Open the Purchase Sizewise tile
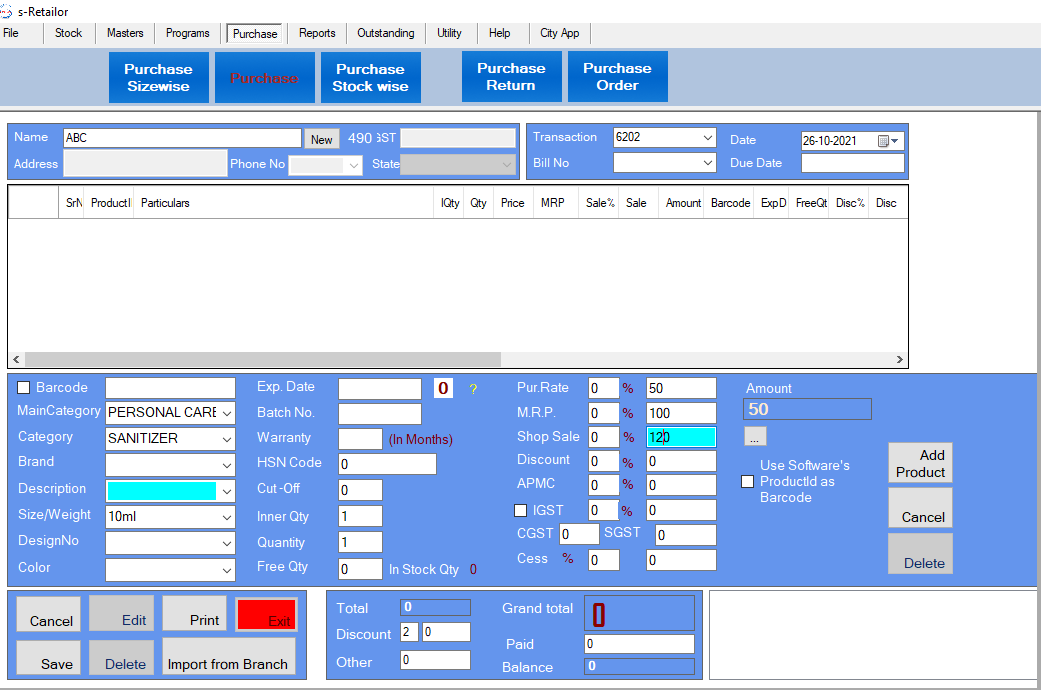The width and height of the screenshot is (1041, 690). click(x=158, y=77)
